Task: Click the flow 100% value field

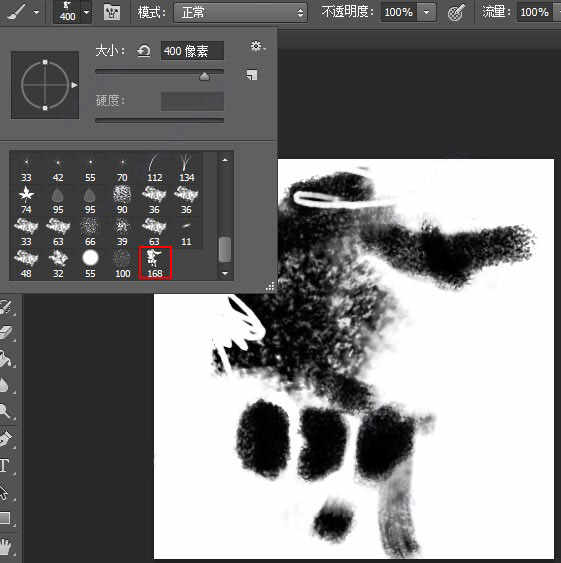Action: coord(534,13)
